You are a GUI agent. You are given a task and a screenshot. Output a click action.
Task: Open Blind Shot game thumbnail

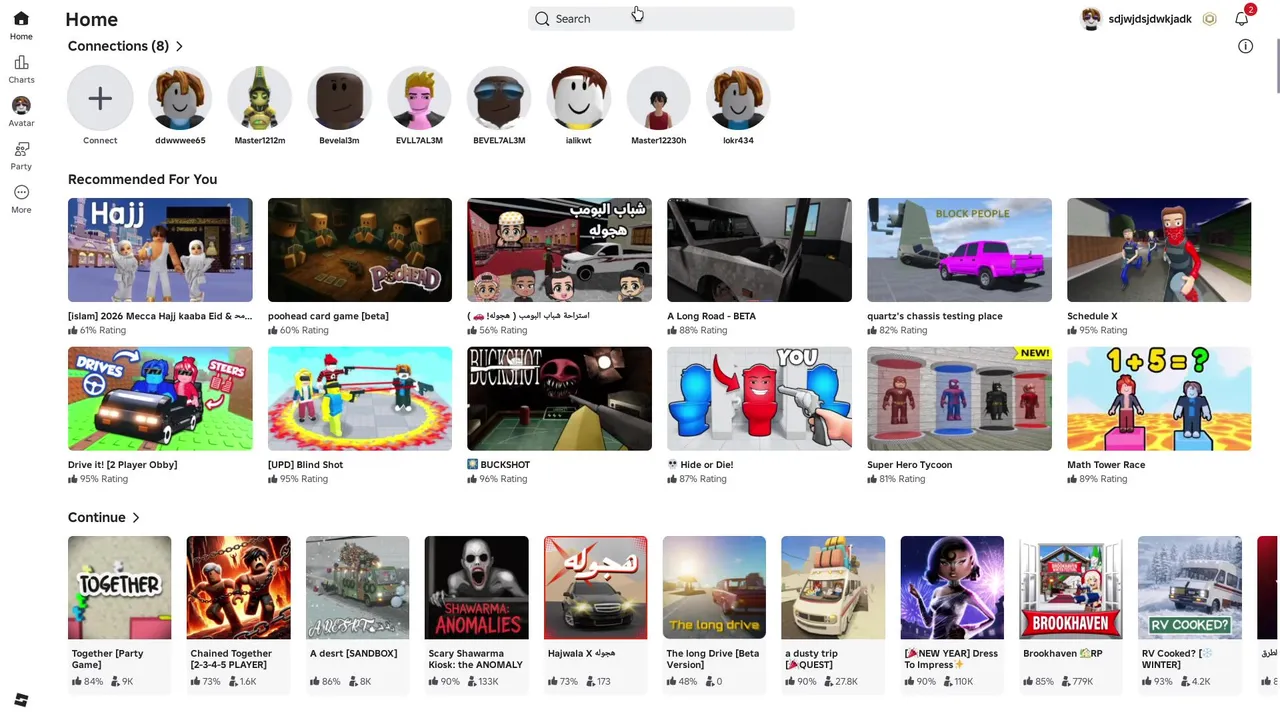tap(360, 399)
